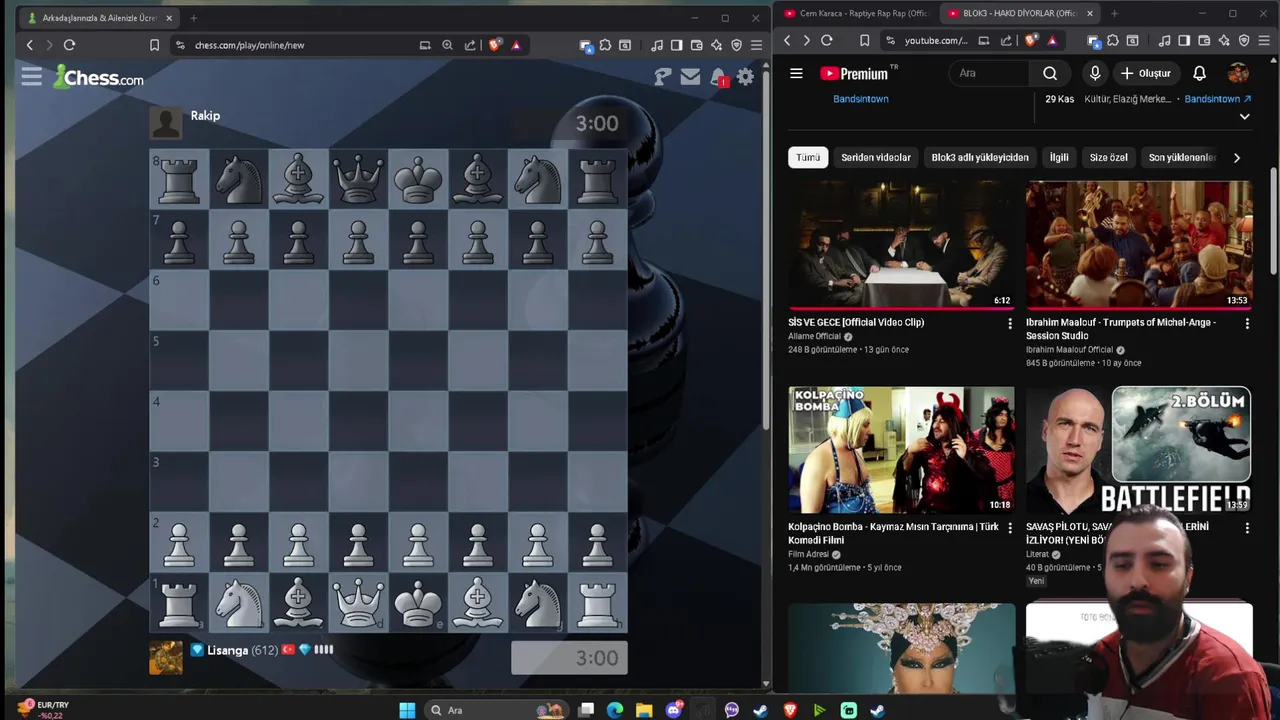Image resolution: width=1280 pixels, height=720 pixels.
Task: Click YouTube search magnifier button
Action: tap(1050, 73)
